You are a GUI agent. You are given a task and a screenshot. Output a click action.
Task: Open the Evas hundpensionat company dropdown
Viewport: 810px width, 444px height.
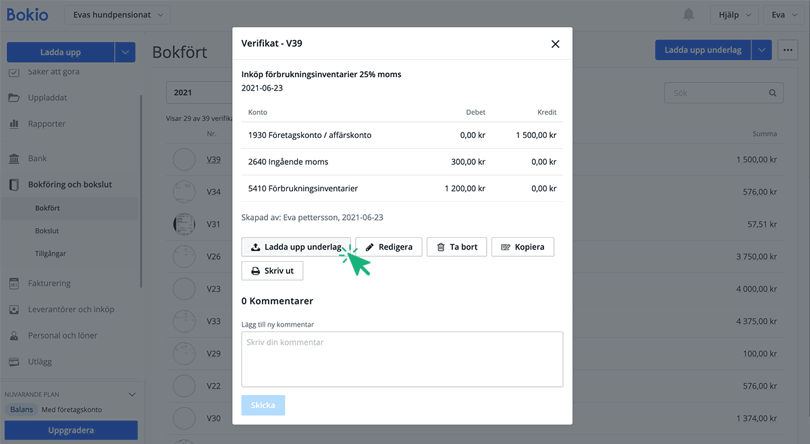pyautogui.click(x=118, y=15)
